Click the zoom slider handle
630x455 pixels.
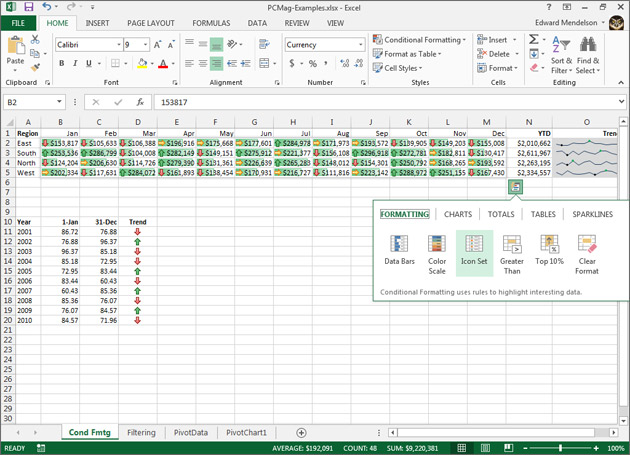(x=560, y=448)
